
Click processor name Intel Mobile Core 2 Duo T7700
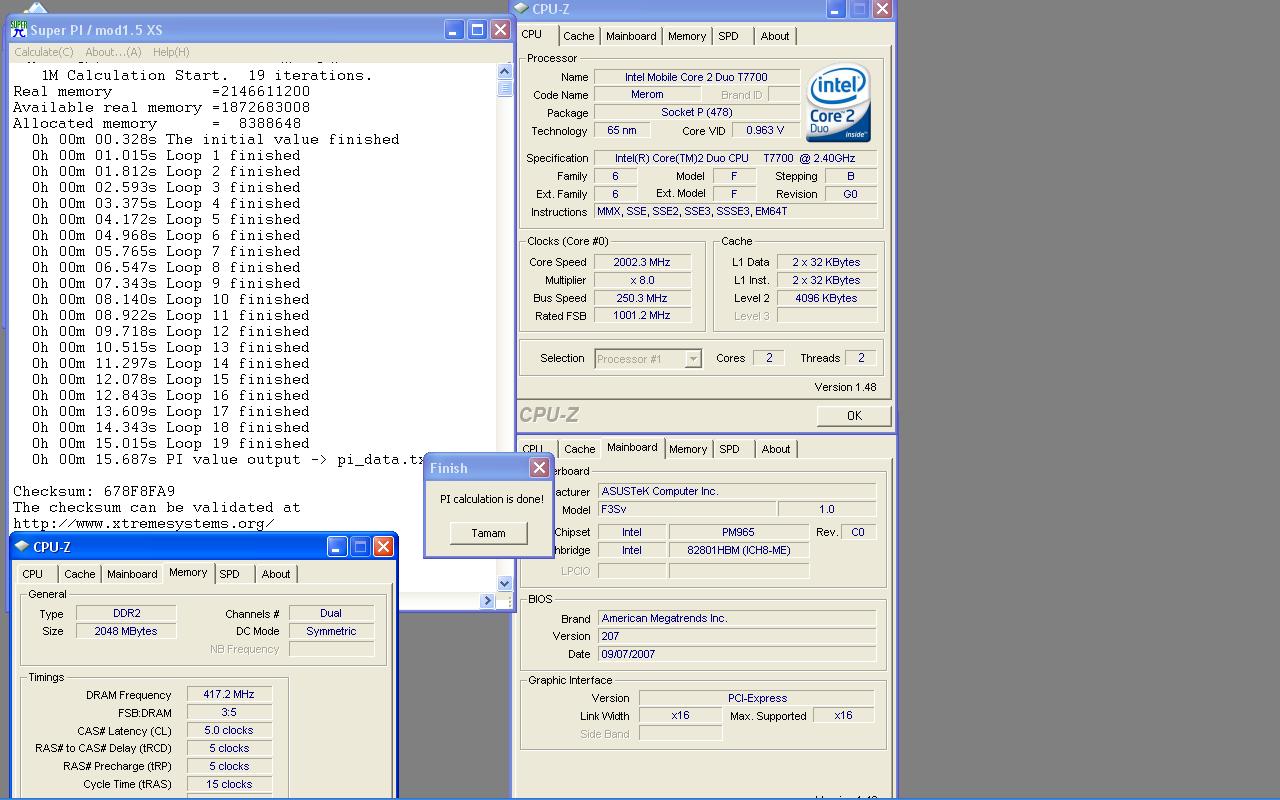coord(696,77)
